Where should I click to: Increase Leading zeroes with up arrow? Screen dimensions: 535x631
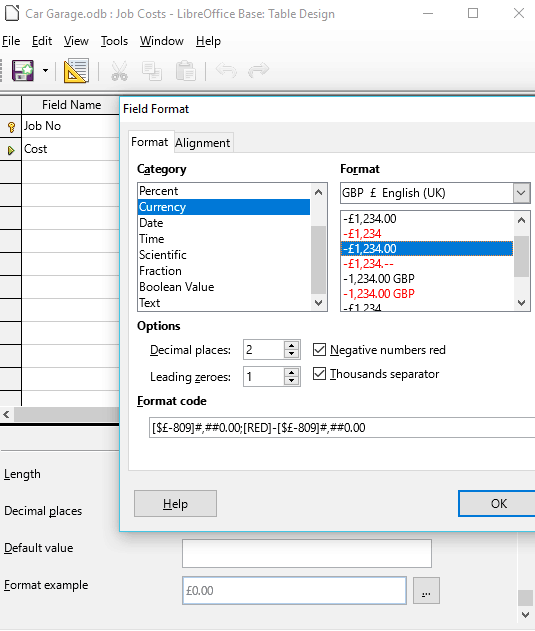pos(291,372)
